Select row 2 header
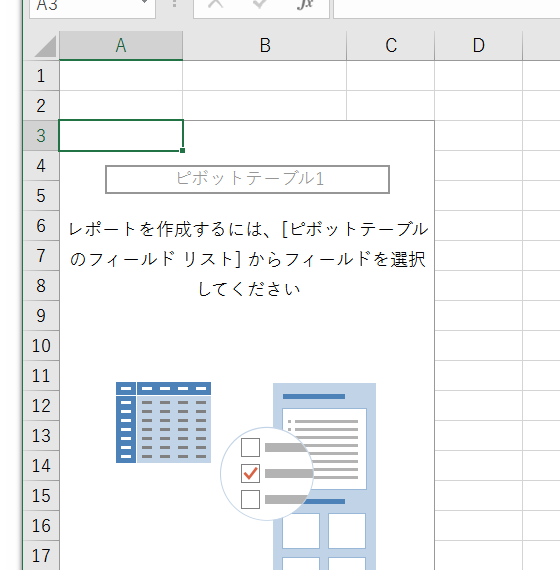 click(x=41, y=105)
